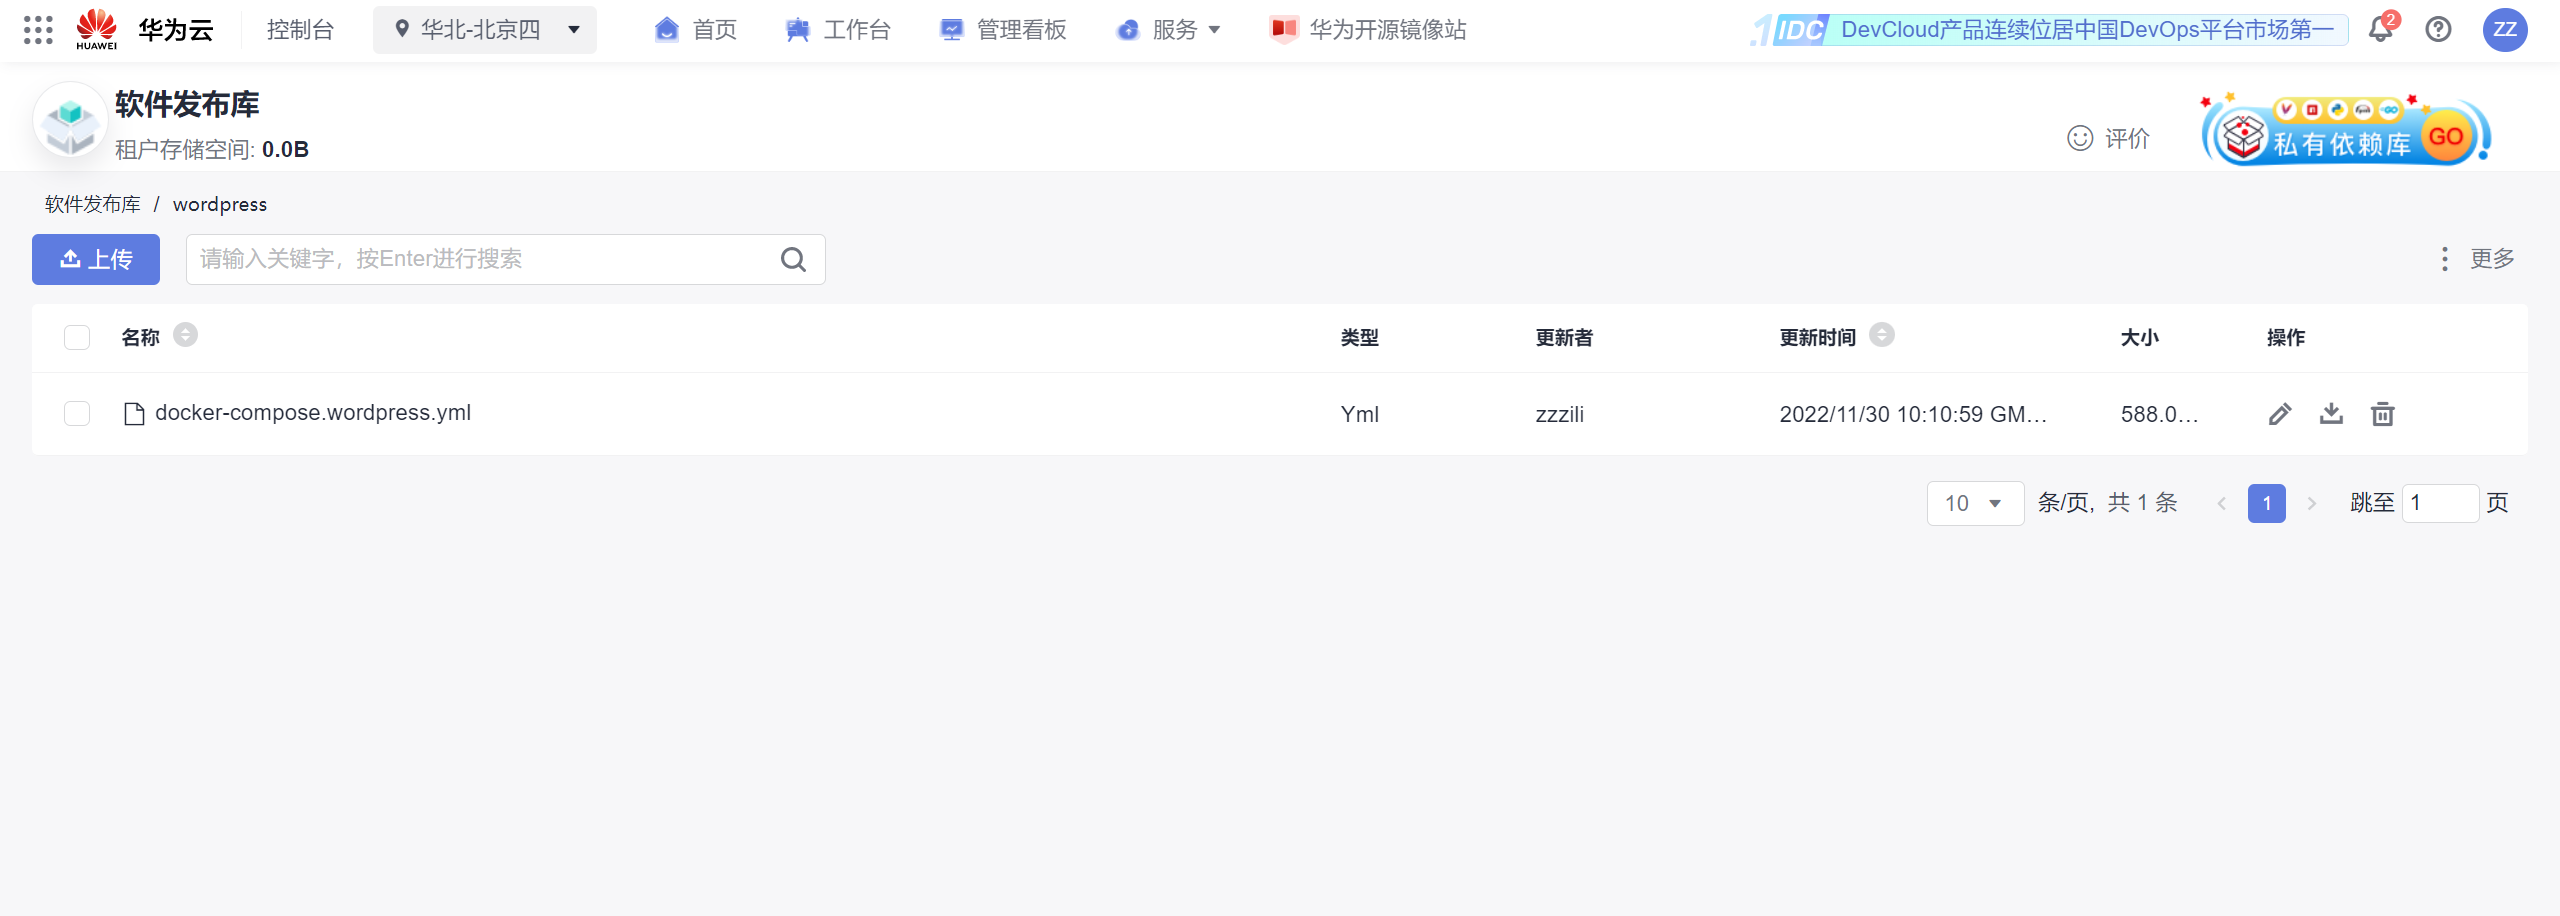Focus the keyword search input field
Screen dimensions: 2560x916
point(506,260)
